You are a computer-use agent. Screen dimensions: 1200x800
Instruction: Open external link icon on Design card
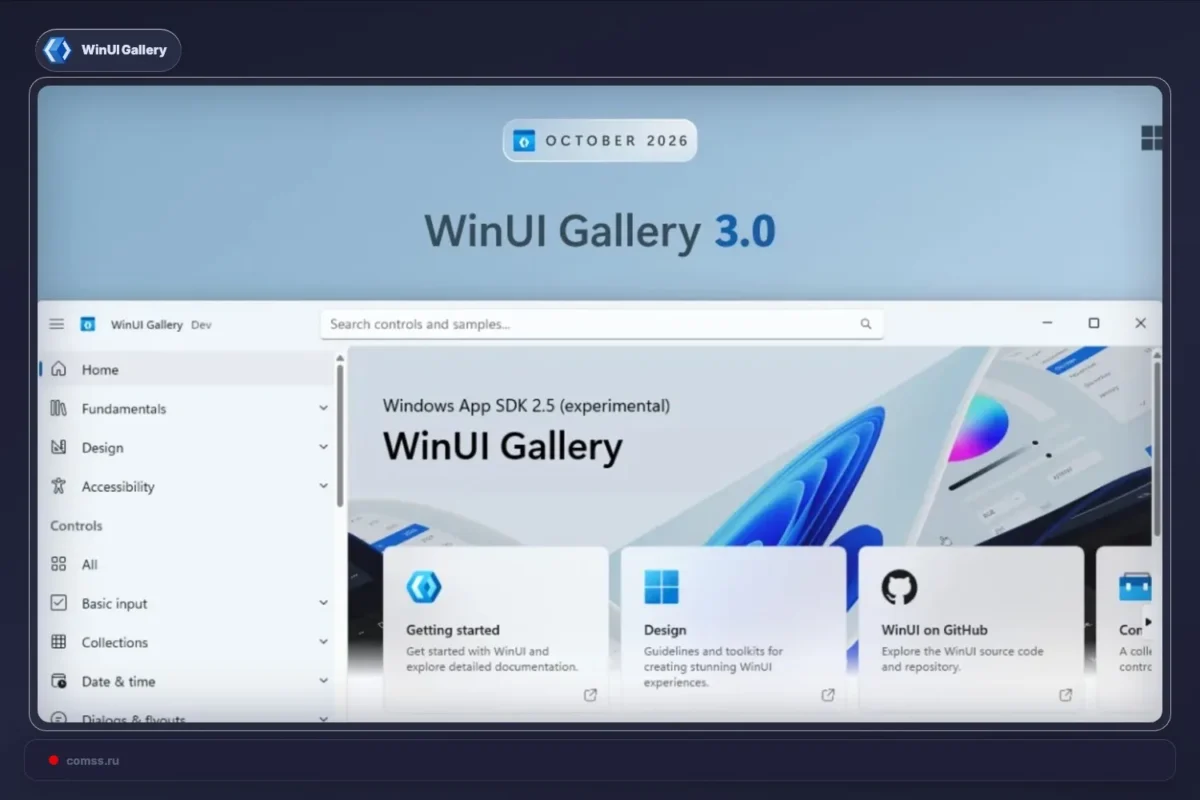pos(828,695)
